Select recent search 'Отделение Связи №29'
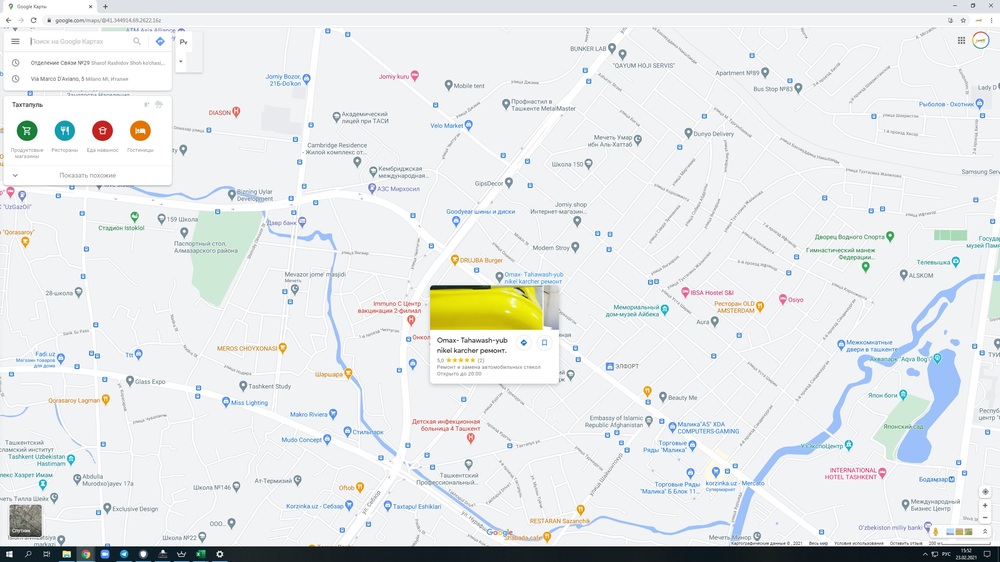The height and width of the screenshot is (562, 1000). pos(90,63)
